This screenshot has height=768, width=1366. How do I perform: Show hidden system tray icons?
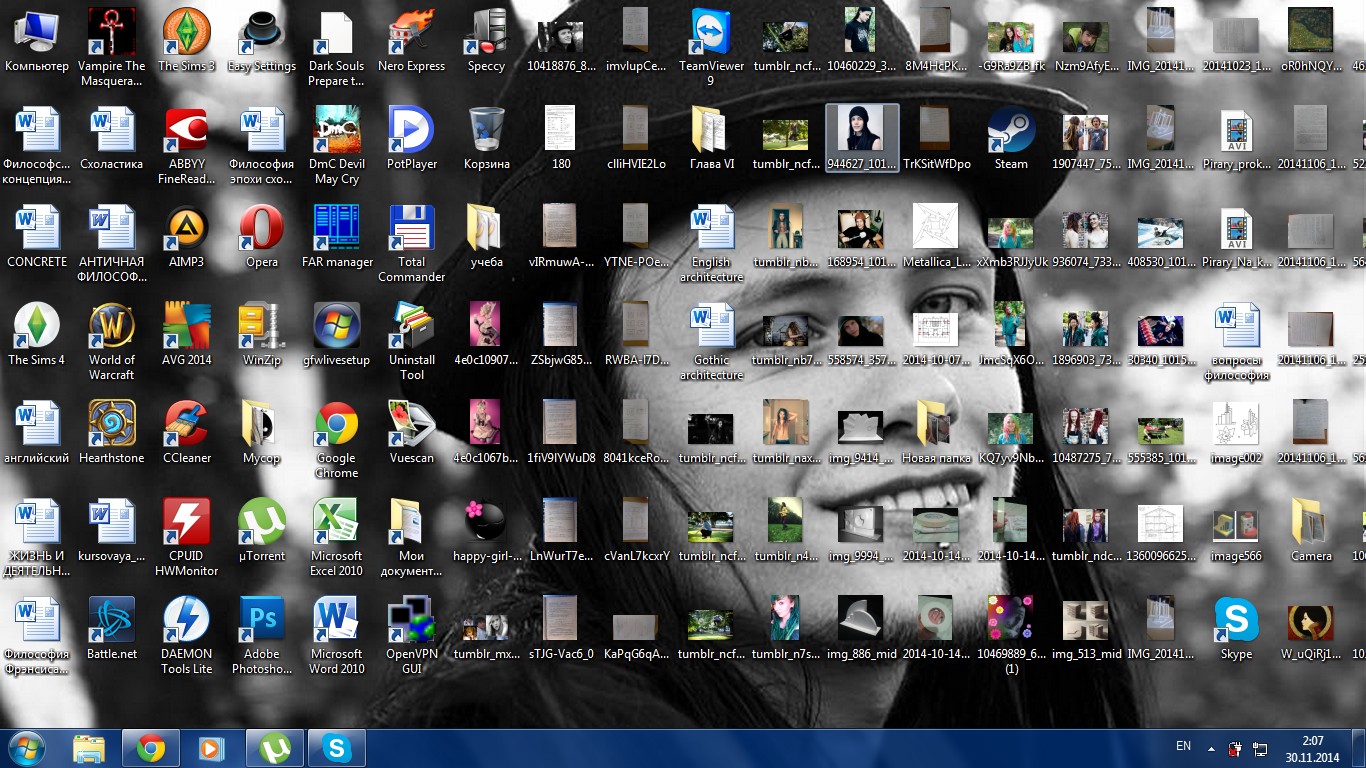point(1211,748)
